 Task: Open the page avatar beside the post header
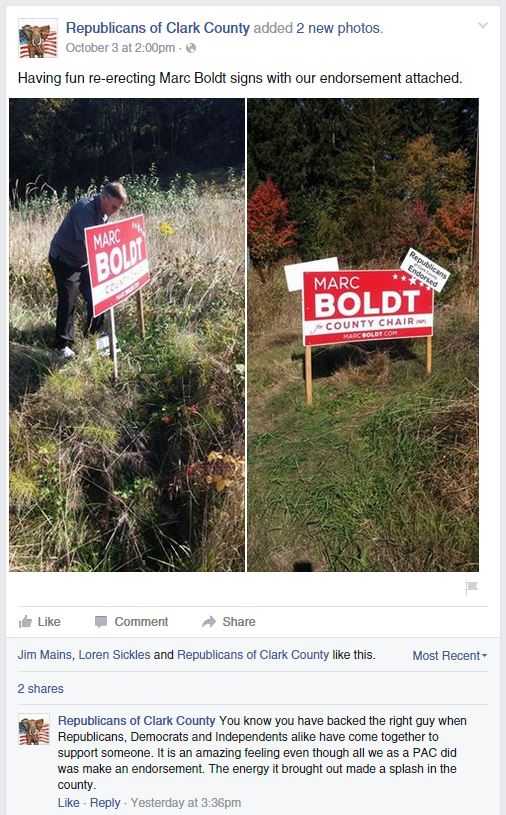tap(38, 38)
